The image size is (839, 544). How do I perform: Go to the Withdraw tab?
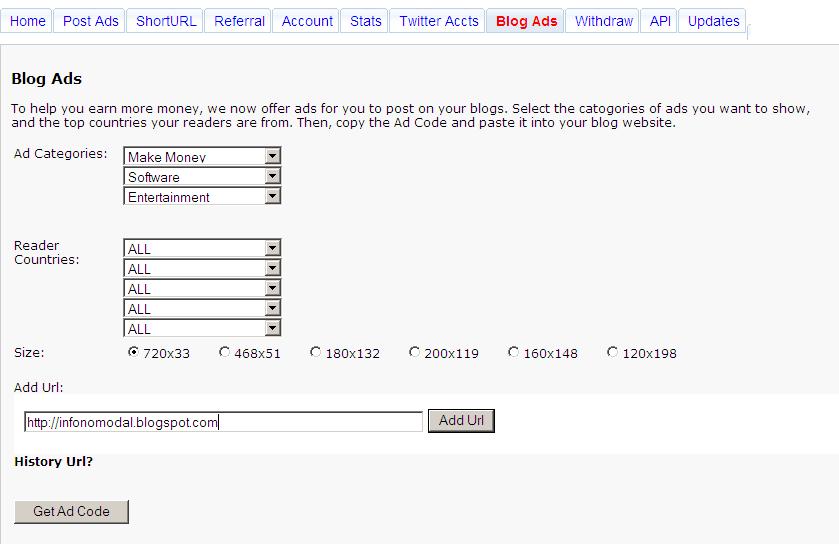(x=604, y=21)
